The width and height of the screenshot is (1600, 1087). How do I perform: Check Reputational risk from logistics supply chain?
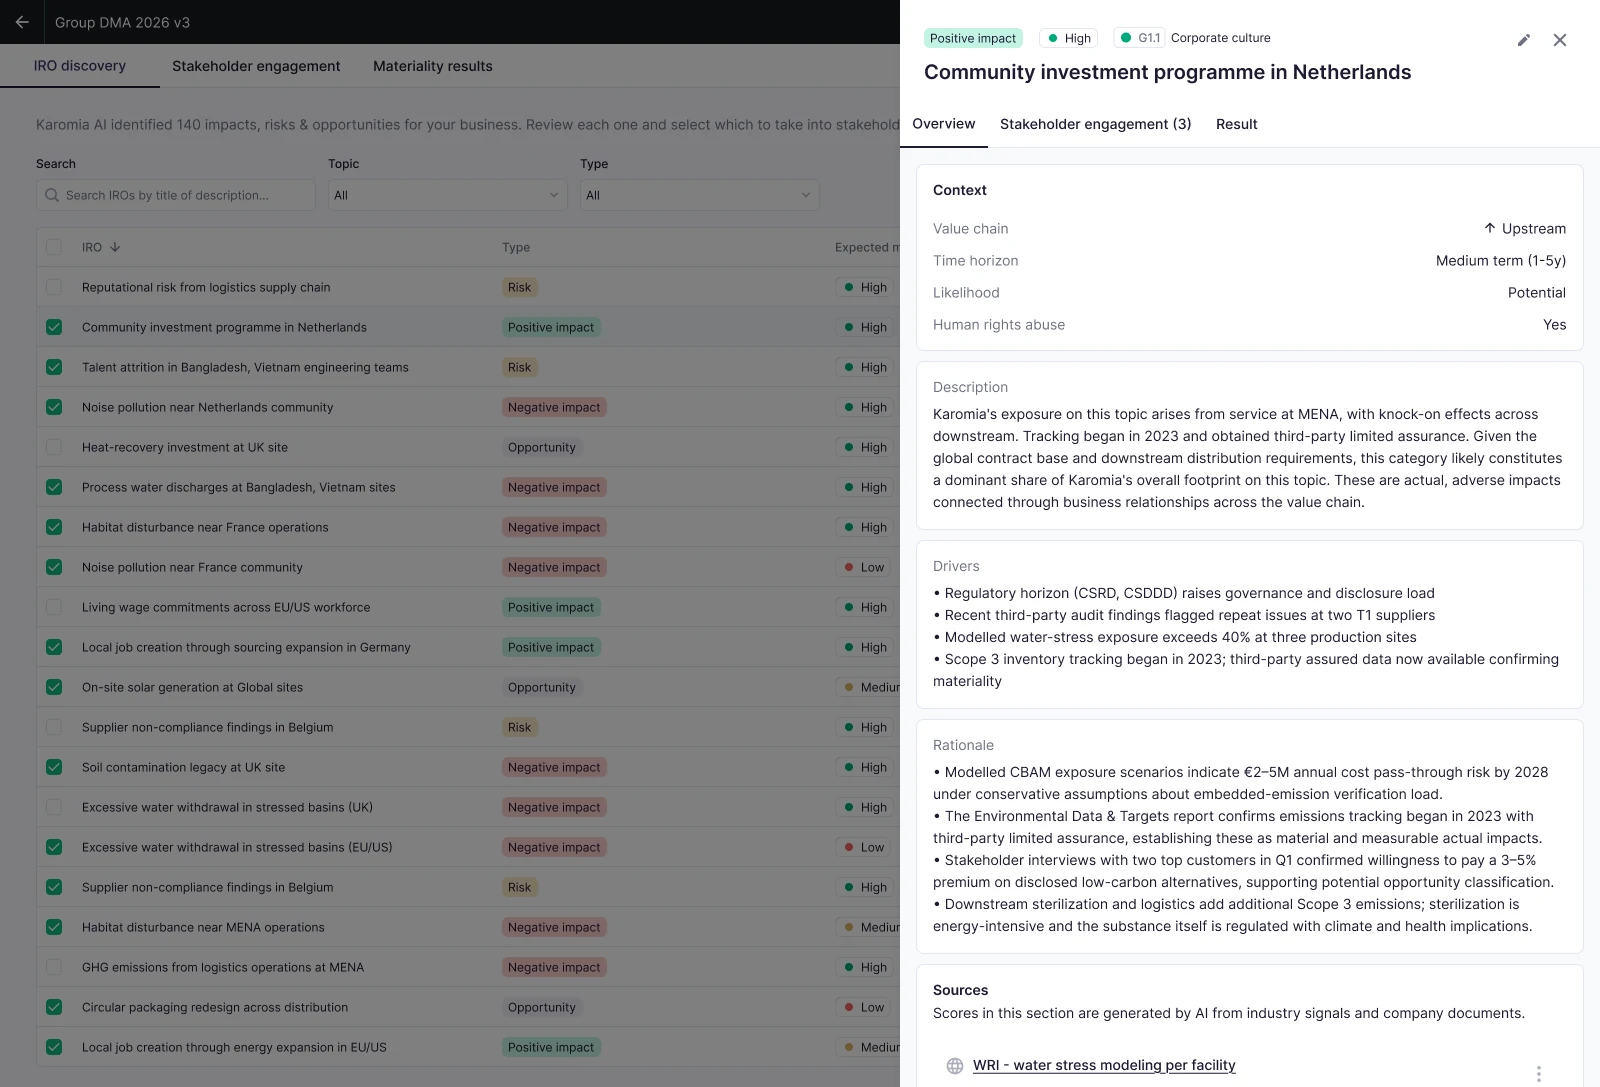[x=54, y=287]
